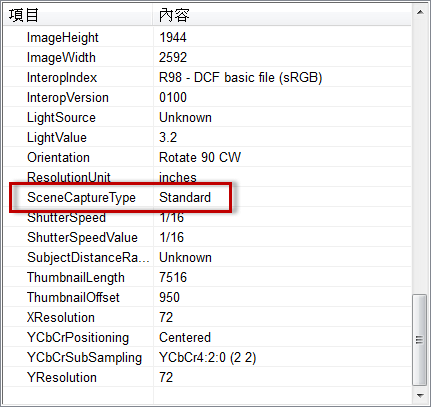The height and width of the screenshot is (407, 431).
Task: Select the ThumbnailOffset row
Action: 207,297
